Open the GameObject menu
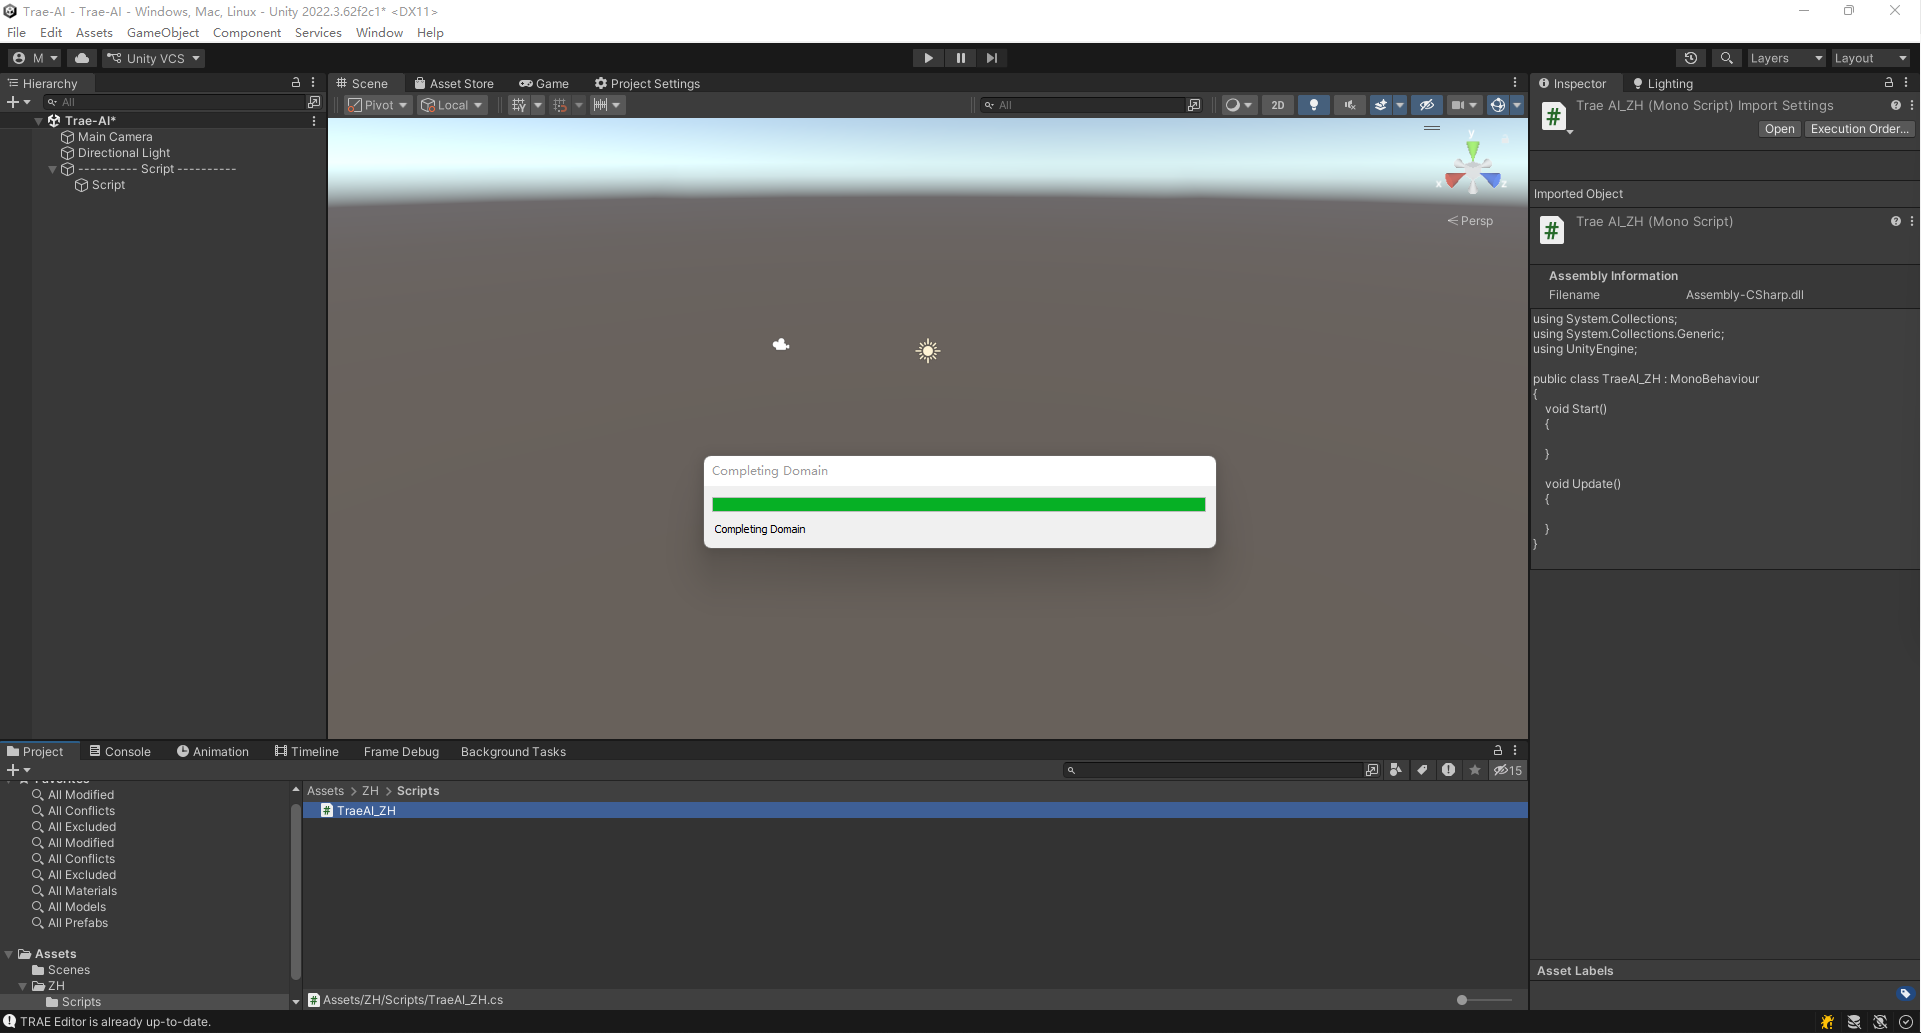The height and width of the screenshot is (1033, 1921). click(163, 33)
